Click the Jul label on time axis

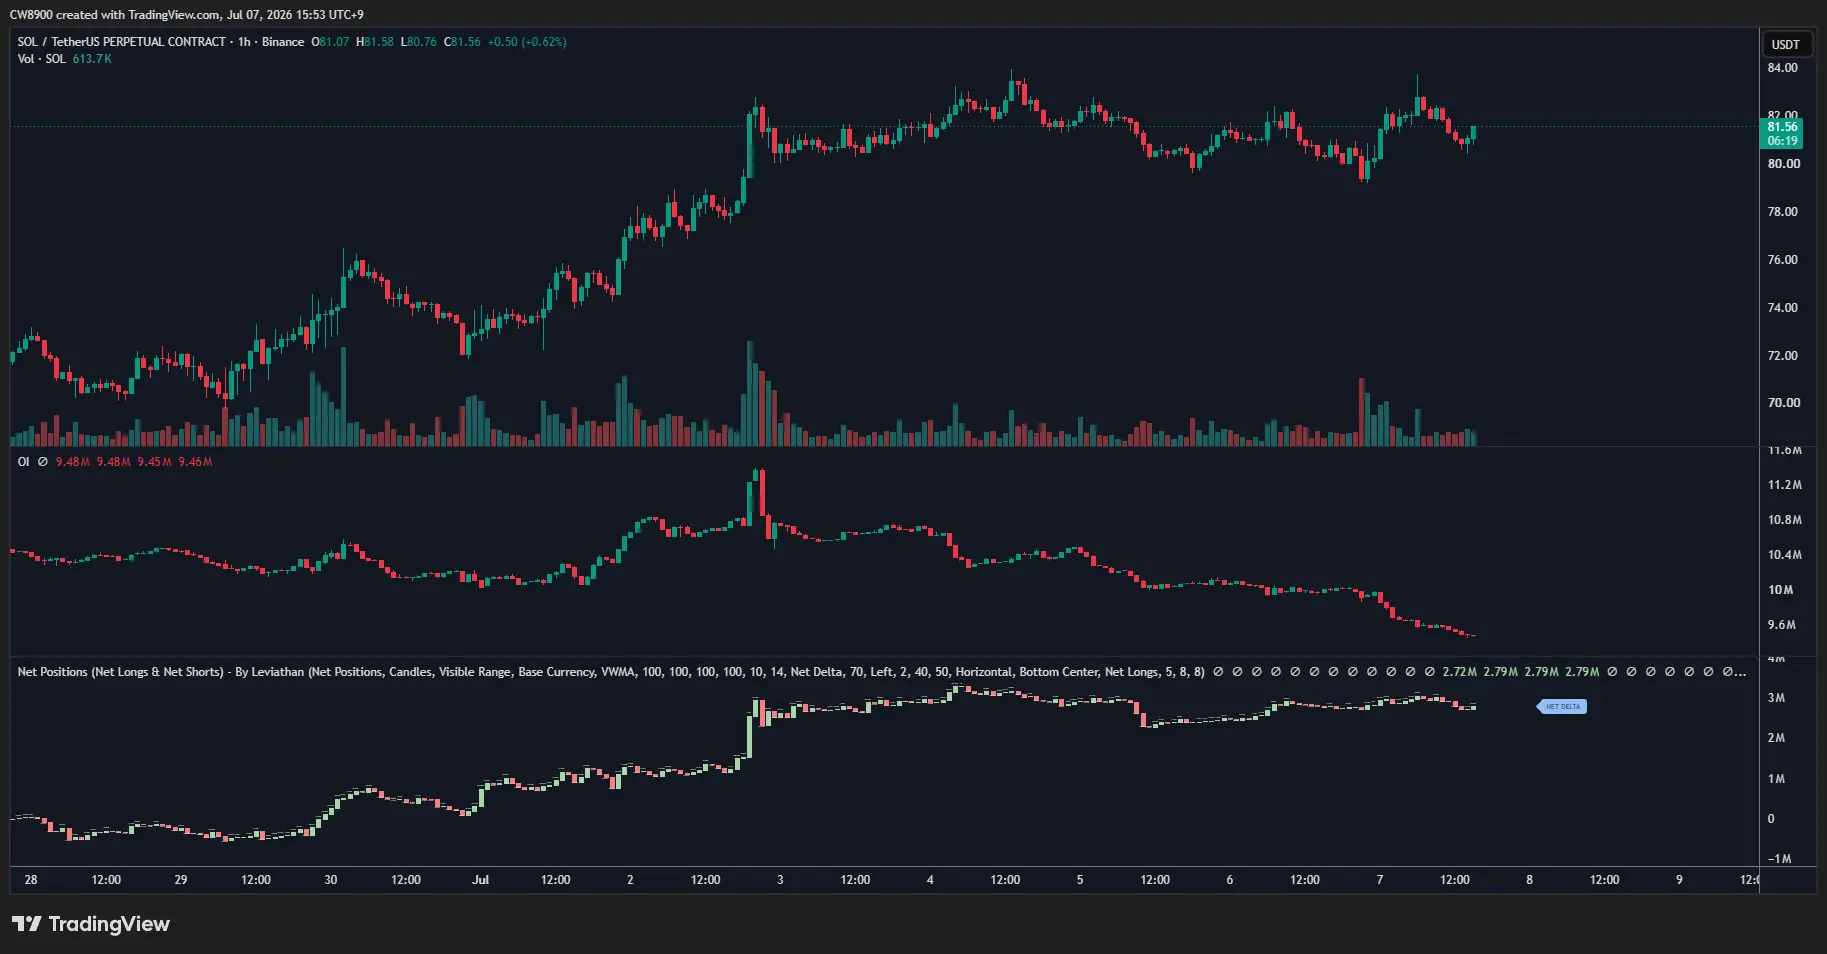pos(481,880)
